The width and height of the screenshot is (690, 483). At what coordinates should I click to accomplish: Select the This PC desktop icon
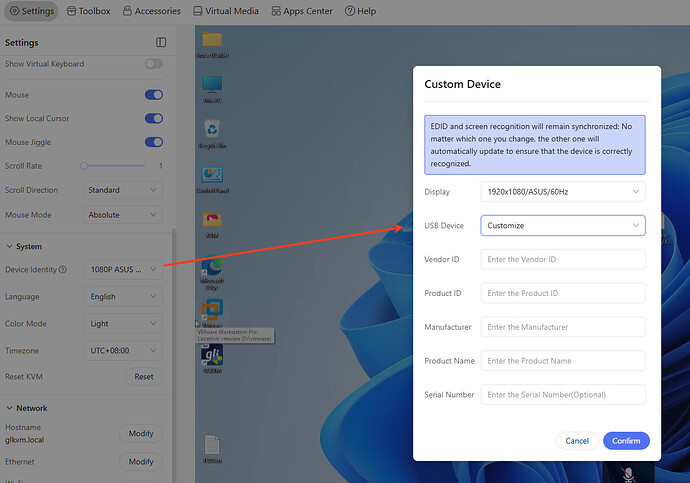(x=211, y=85)
